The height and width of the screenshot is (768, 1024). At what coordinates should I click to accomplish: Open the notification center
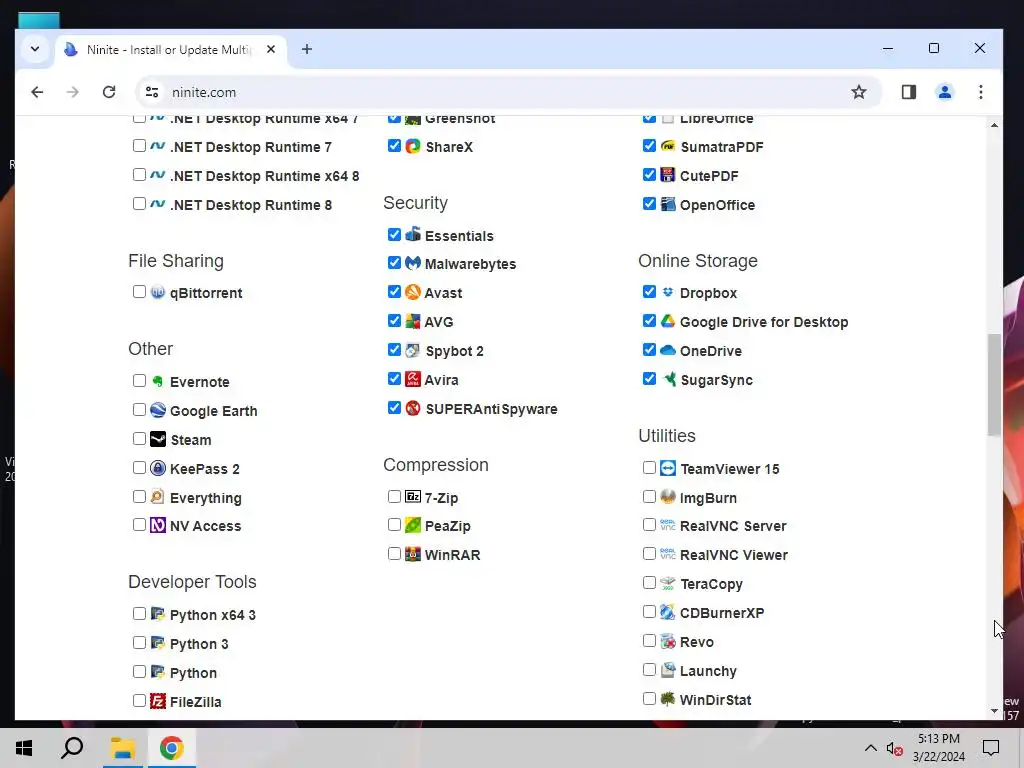point(991,748)
